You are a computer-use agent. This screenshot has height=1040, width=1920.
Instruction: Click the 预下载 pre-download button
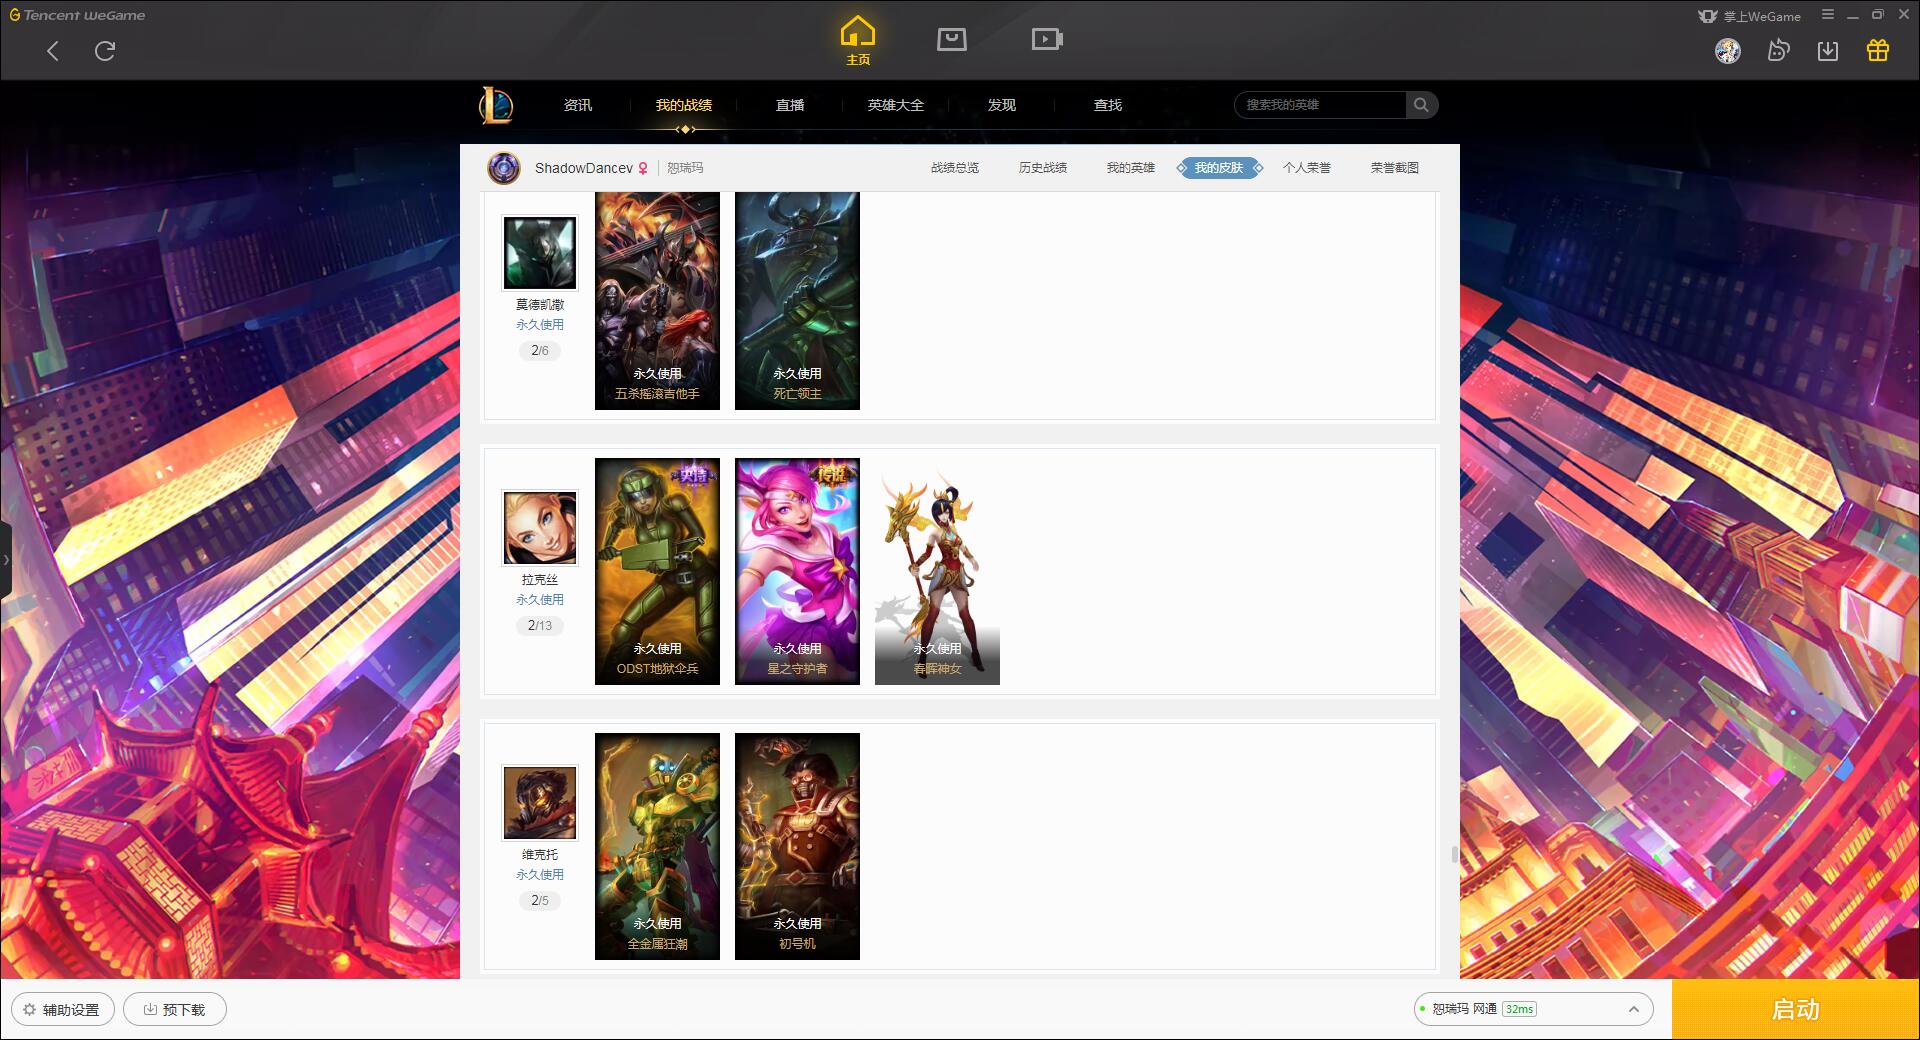pos(175,1010)
